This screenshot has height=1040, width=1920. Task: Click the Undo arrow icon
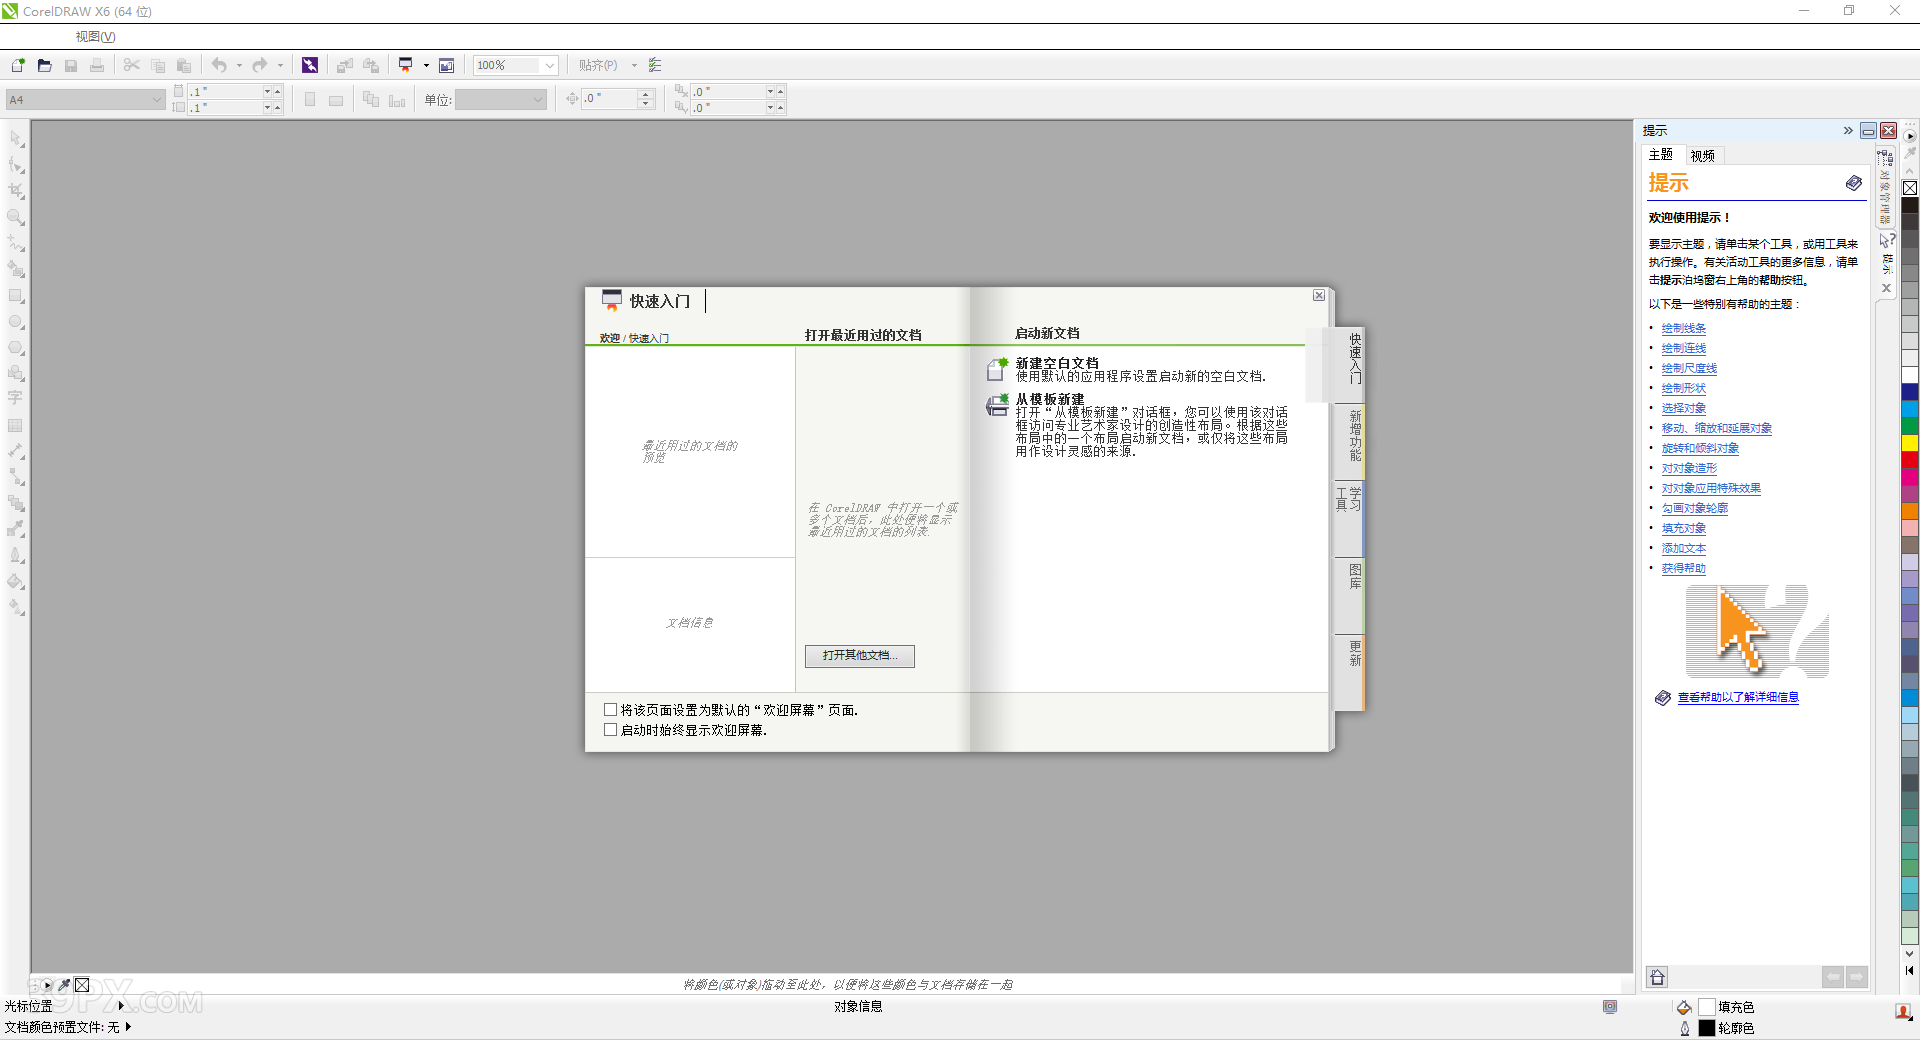[x=219, y=65]
